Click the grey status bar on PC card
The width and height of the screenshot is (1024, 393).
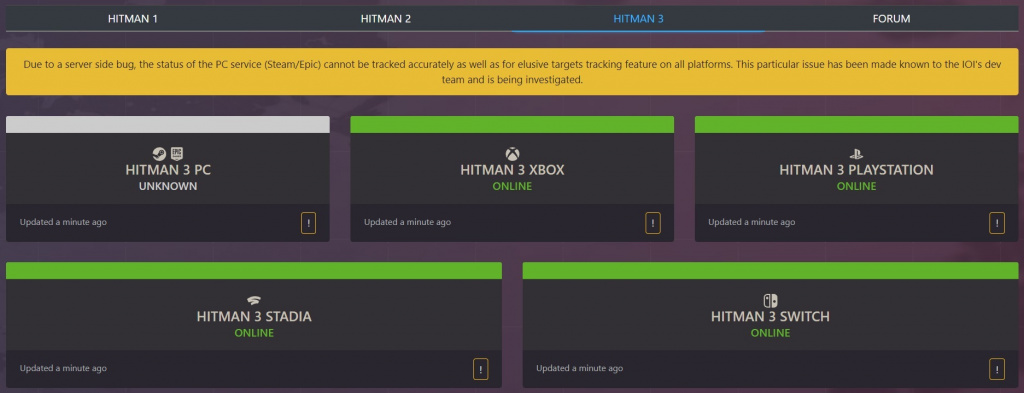click(x=168, y=125)
